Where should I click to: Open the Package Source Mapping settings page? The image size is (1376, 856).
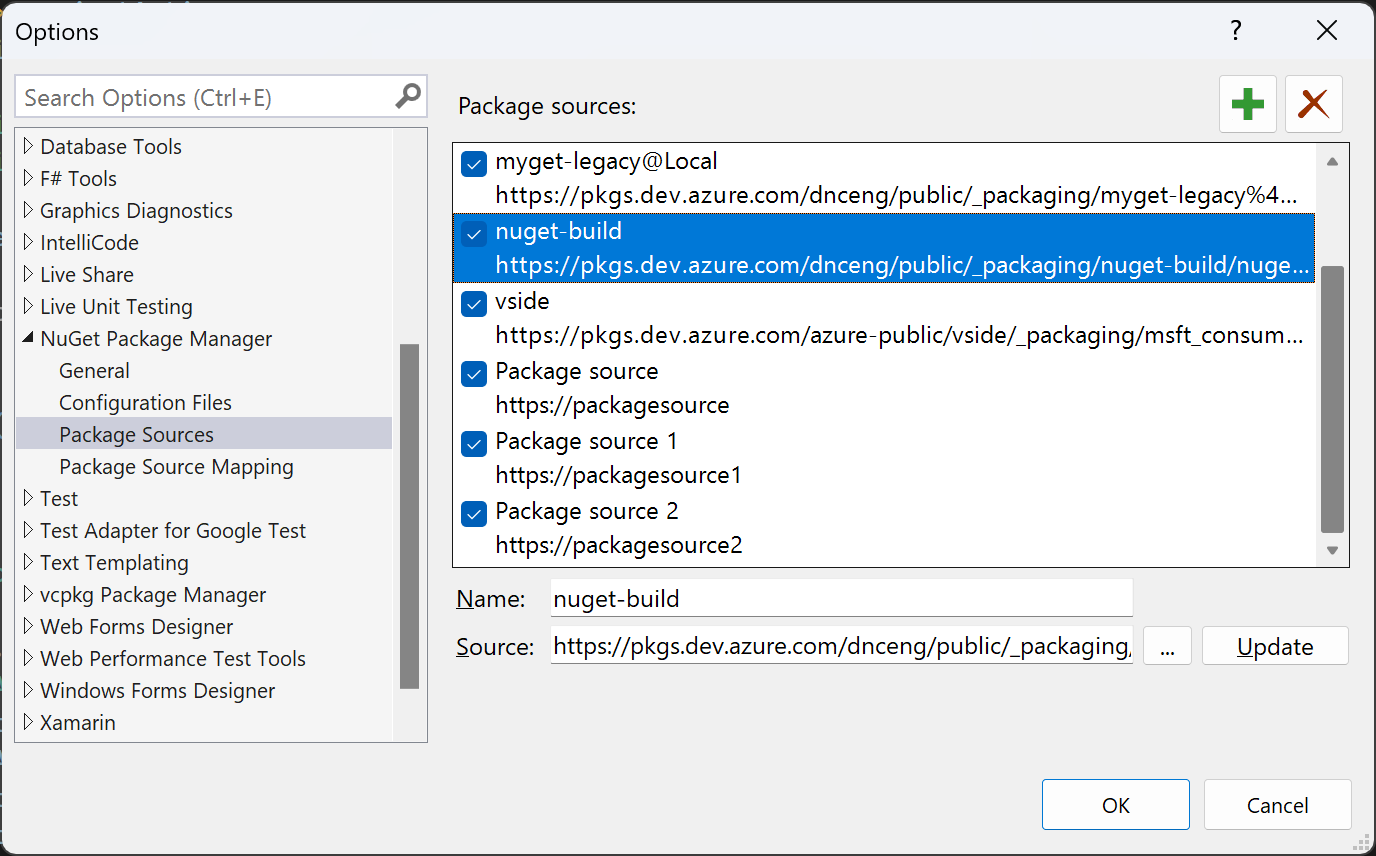click(x=176, y=466)
